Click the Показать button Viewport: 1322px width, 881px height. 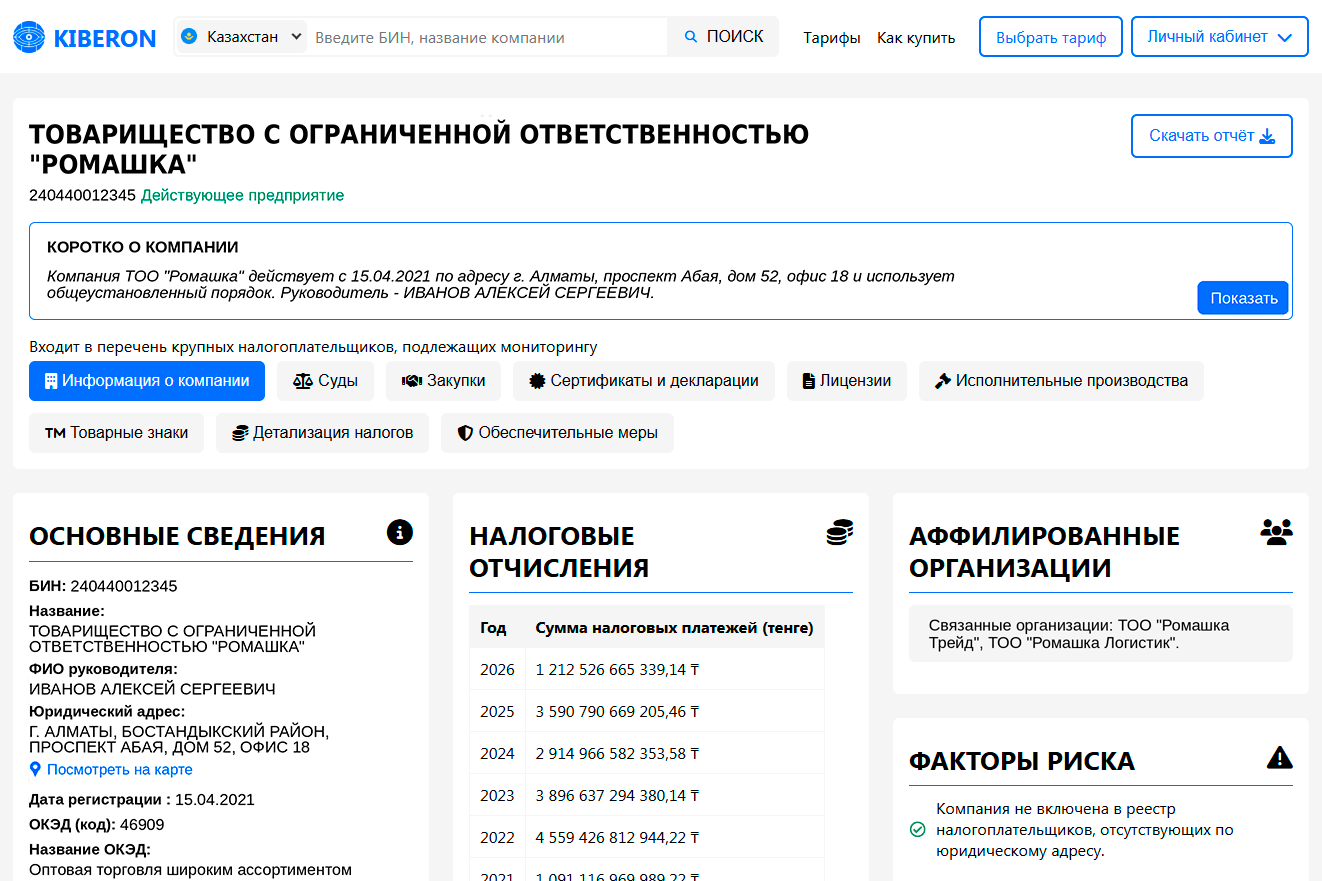click(x=1243, y=298)
